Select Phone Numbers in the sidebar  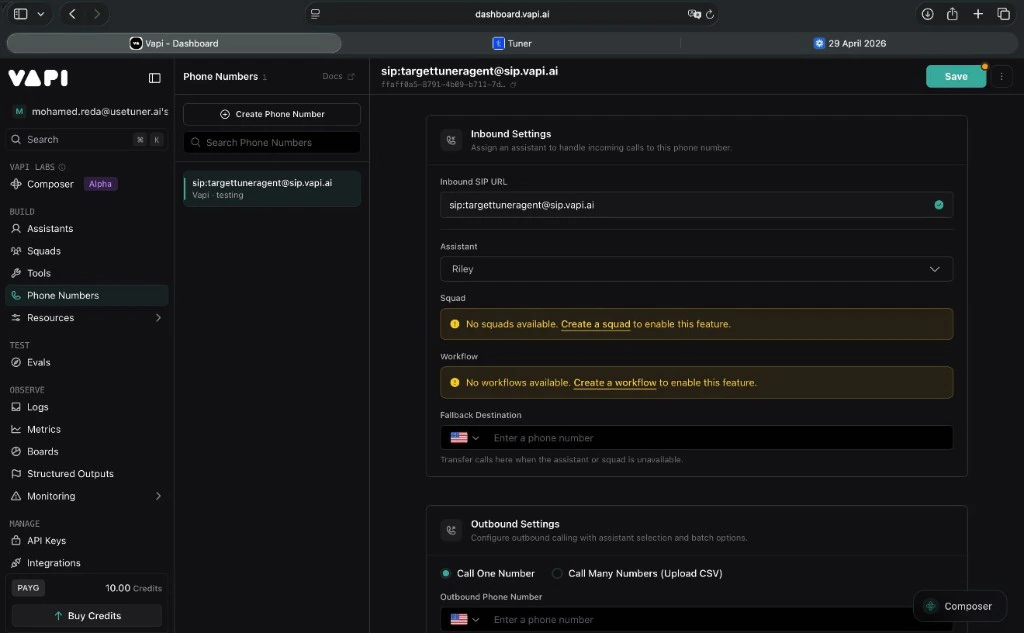pos(86,295)
